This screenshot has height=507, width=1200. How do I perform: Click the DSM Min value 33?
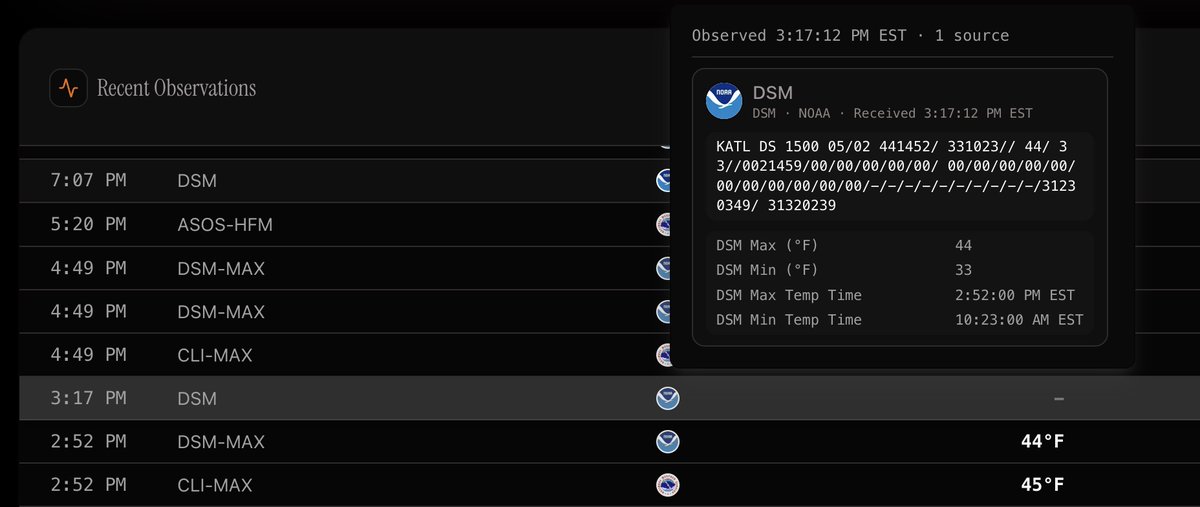[964, 270]
